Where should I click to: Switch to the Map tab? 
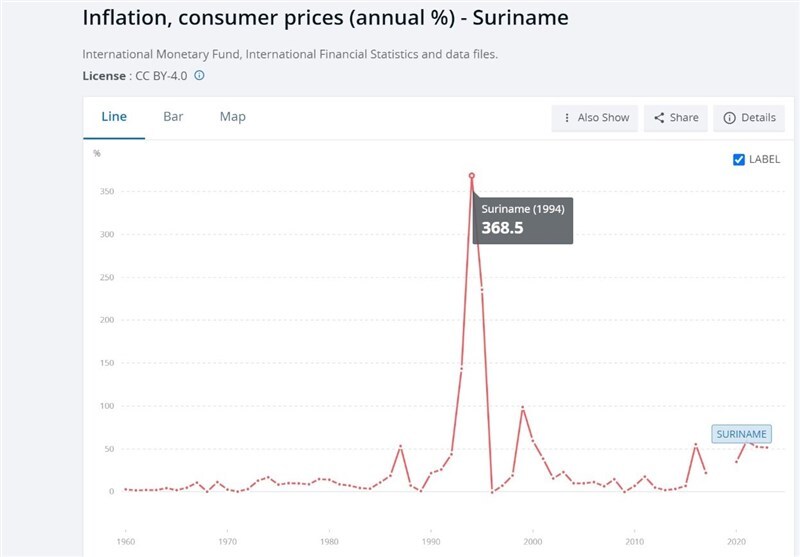pyautogui.click(x=232, y=117)
